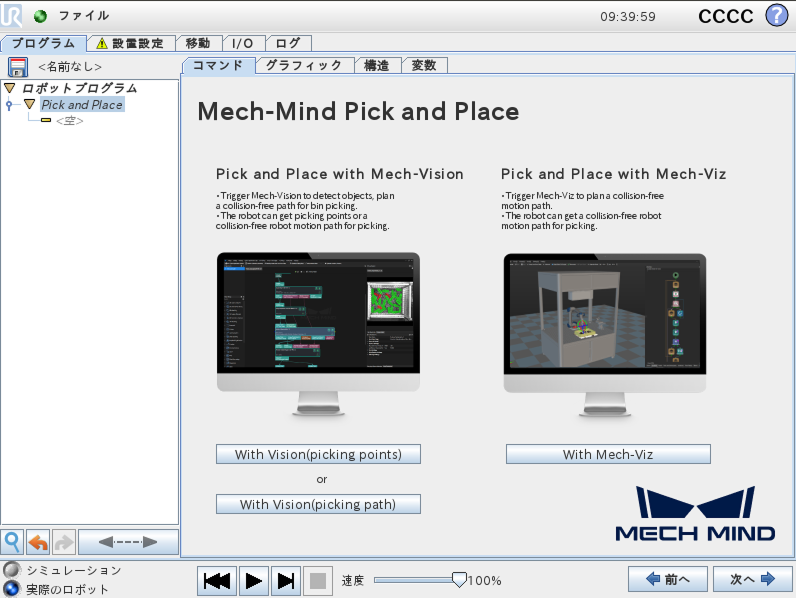
Task: Click the orange undo arrow icon
Action: [38, 542]
